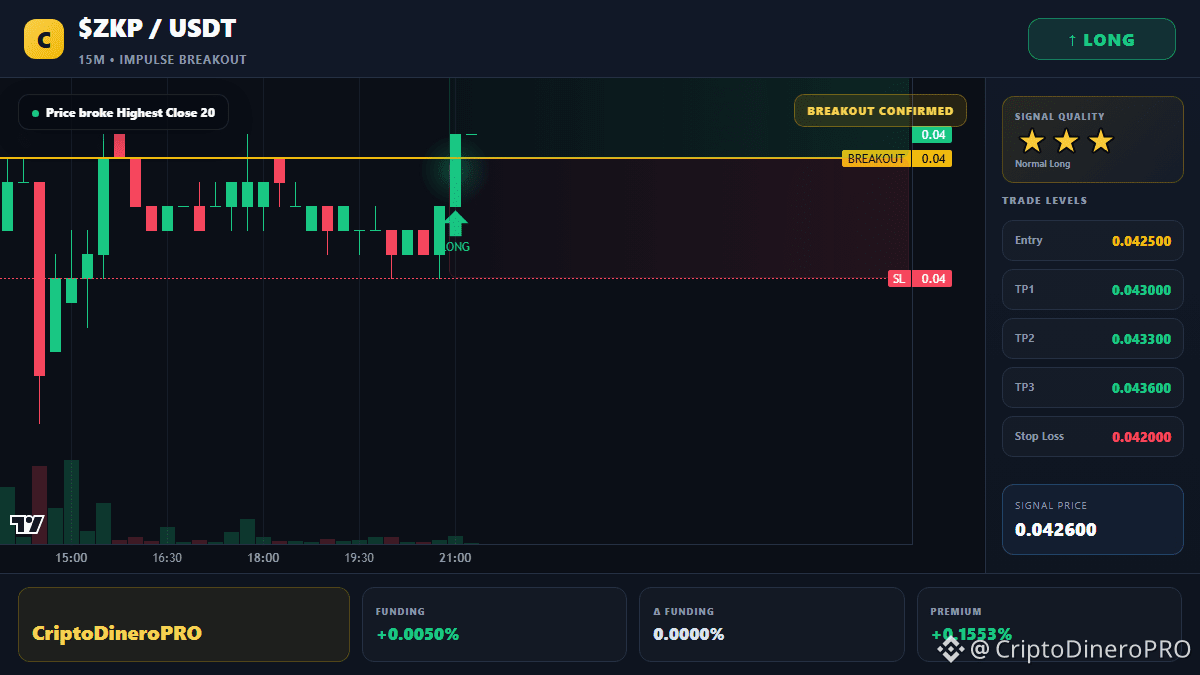Click the tall green breakout candle

point(455,170)
